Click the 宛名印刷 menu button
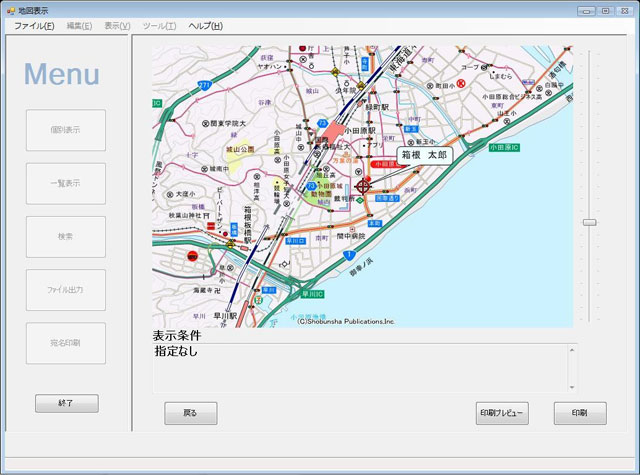Image resolution: width=640 pixels, height=475 pixels. coord(66,343)
